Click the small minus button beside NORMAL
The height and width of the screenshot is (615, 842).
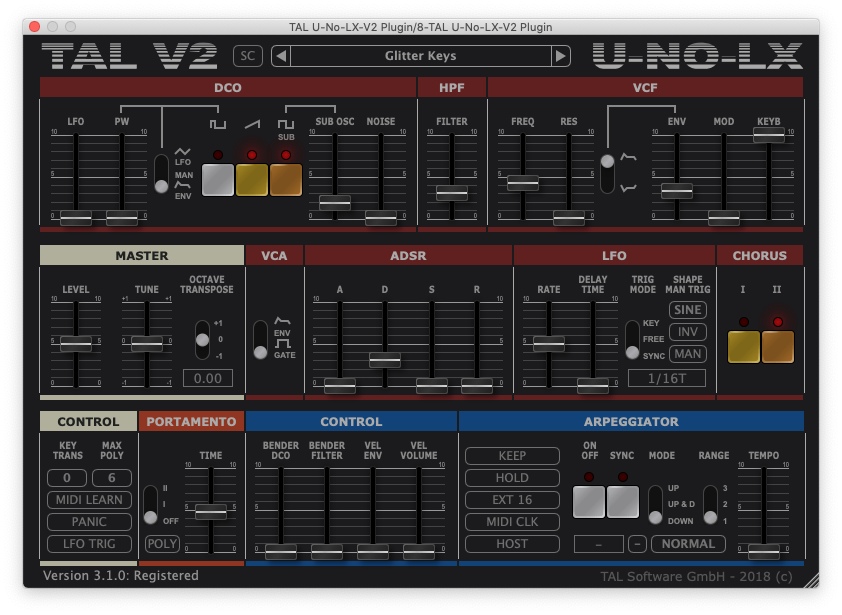(x=637, y=544)
